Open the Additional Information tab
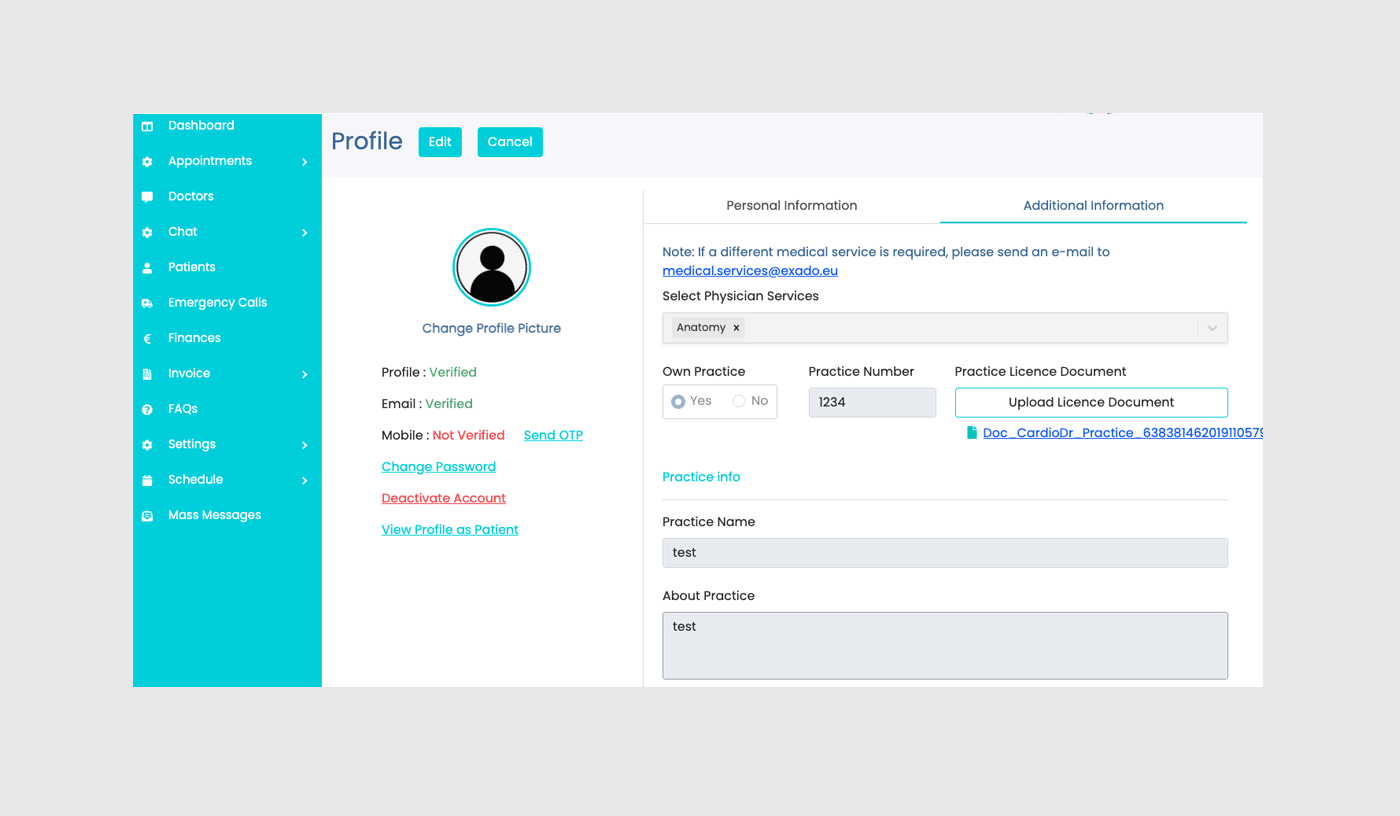The image size is (1400, 816). coord(1093,205)
